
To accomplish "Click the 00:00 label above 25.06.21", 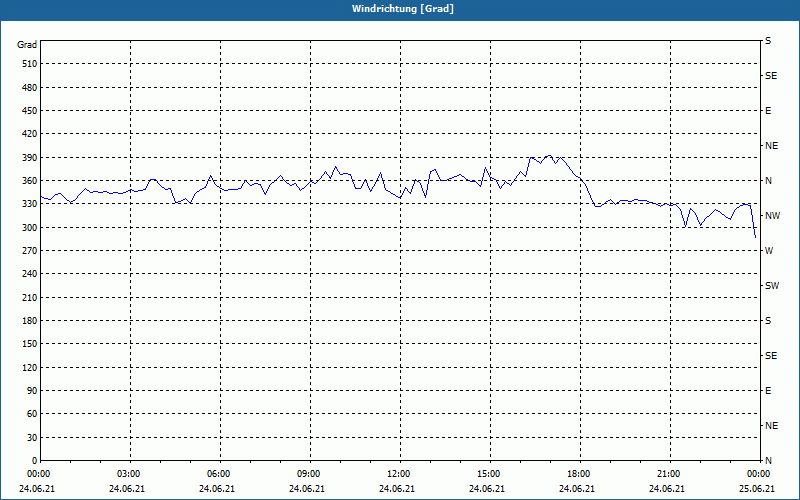I will click(759, 474).
